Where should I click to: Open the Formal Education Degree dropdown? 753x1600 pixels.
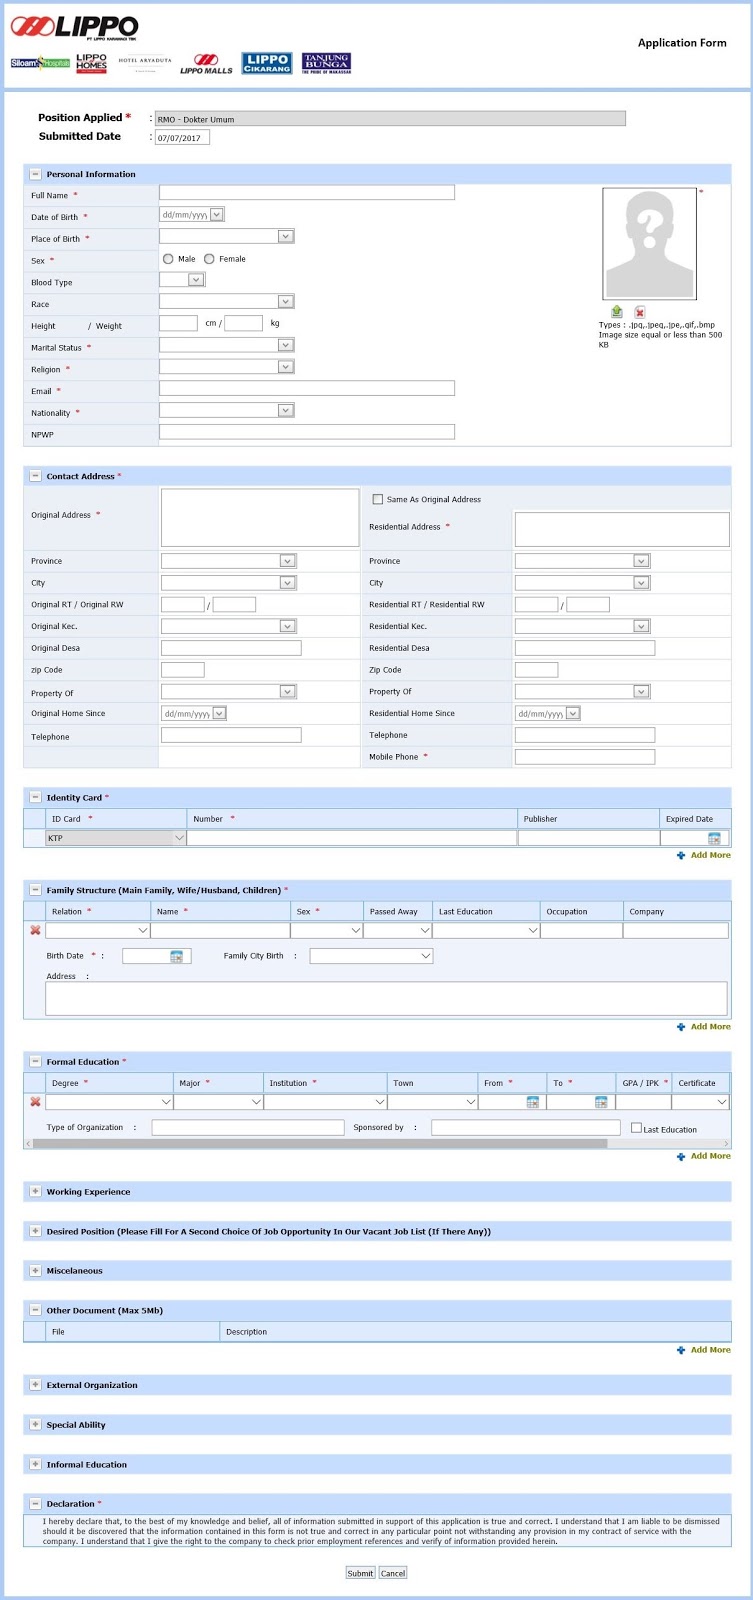click(x=110, y=1102)
